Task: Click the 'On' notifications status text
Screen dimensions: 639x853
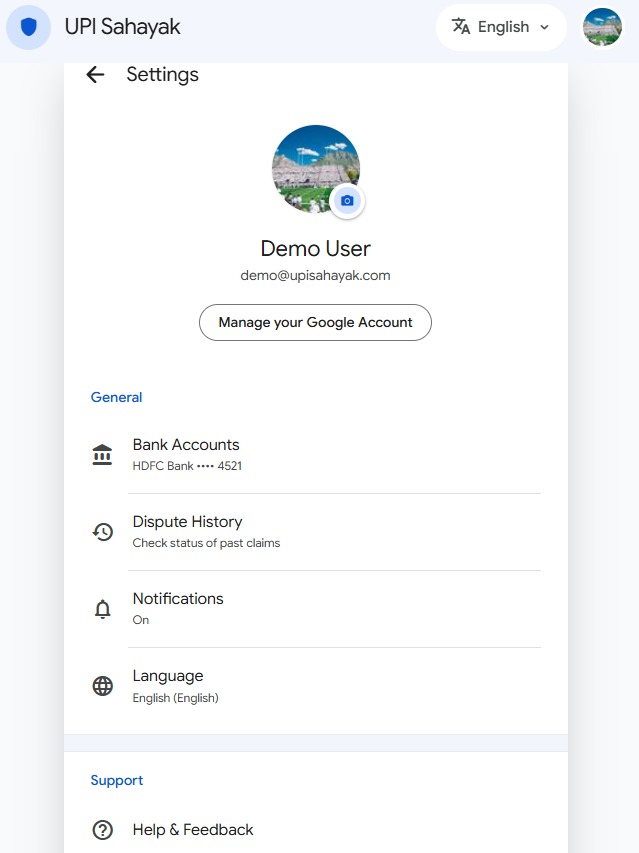Action: point(141,620)
